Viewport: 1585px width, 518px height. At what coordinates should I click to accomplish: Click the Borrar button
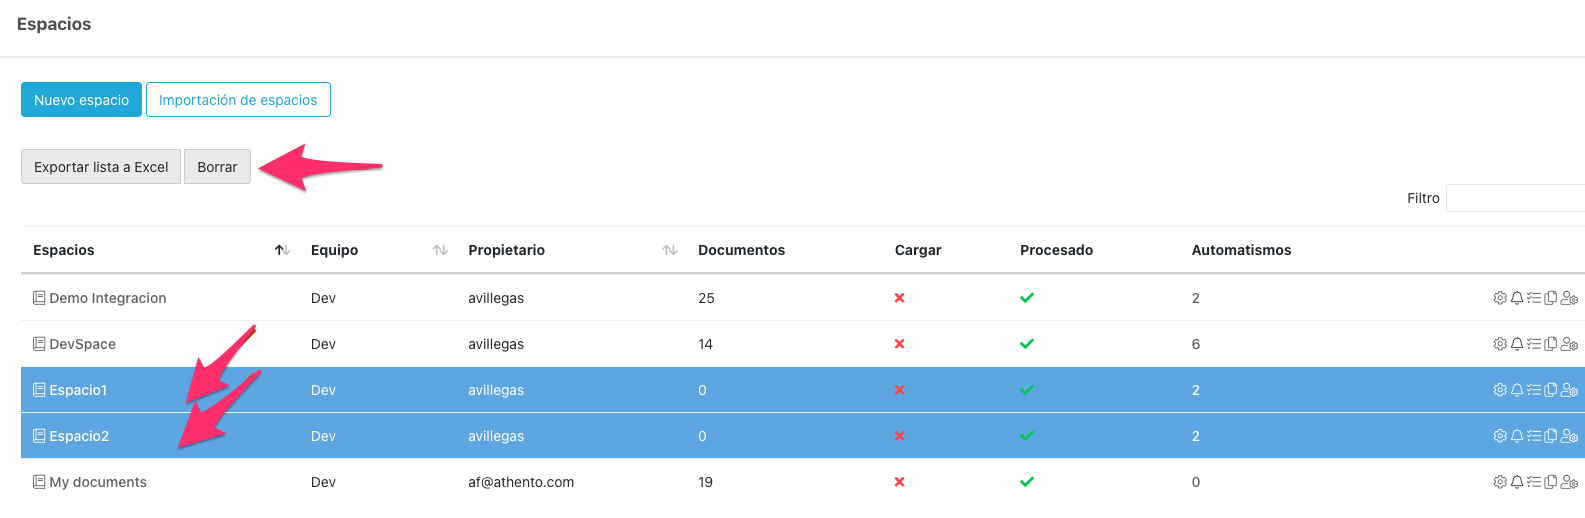pos(217,167)
